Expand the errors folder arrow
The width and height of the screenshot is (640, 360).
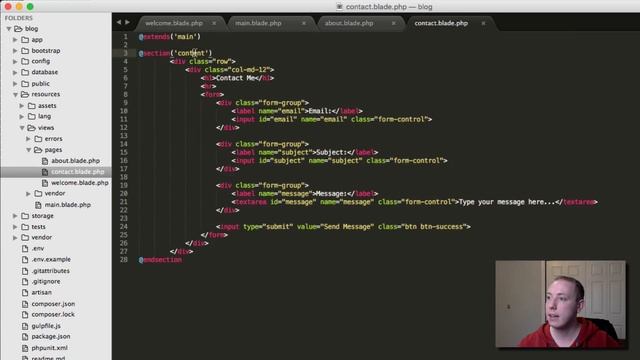coord(28,139)
